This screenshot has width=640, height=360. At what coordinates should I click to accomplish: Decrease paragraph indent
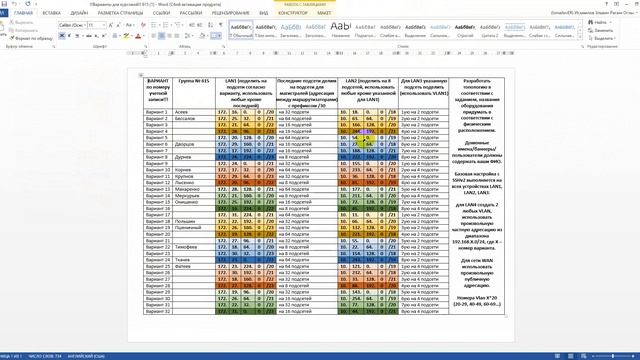(192, 25)
